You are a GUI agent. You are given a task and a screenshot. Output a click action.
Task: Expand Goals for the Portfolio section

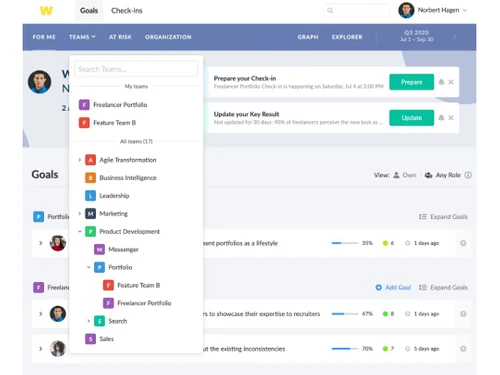pos(443,217)
